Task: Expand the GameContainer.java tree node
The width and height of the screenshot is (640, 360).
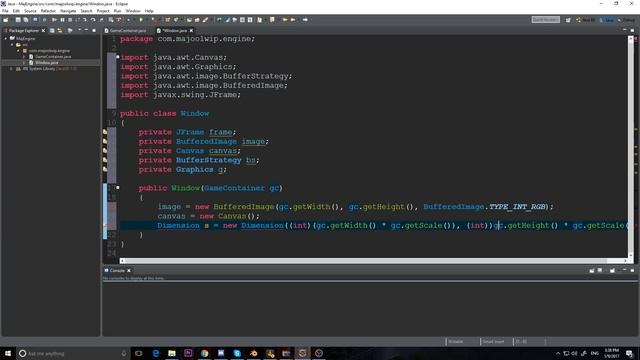Action: [24, 56]
